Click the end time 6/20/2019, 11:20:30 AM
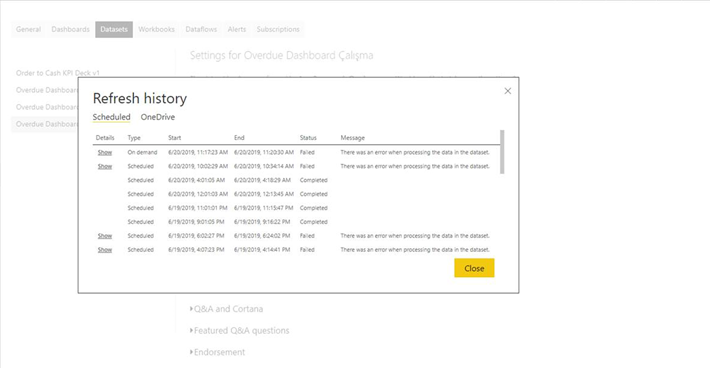 click(264, 153)
